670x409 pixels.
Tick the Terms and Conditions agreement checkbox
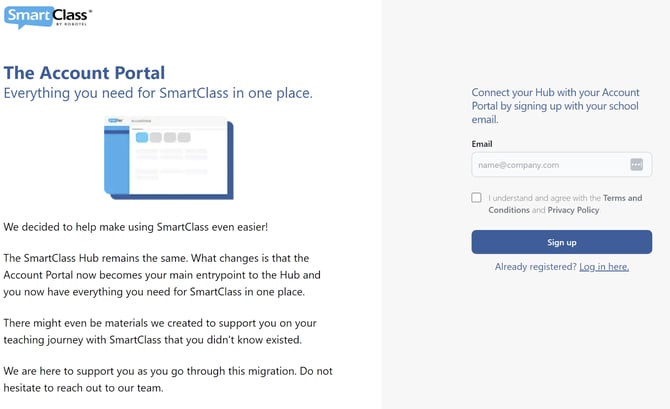(477, 198)
